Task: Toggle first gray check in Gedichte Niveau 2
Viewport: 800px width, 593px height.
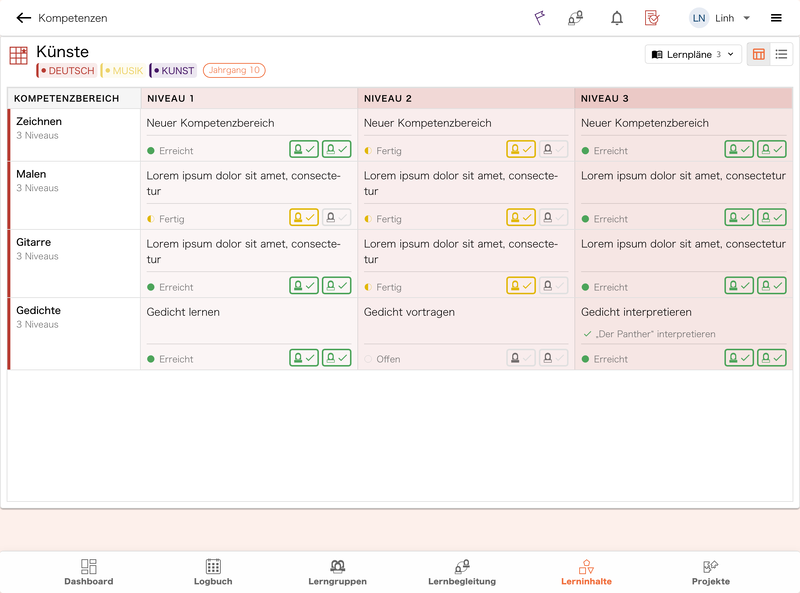Action: click(x=521, y=358)
